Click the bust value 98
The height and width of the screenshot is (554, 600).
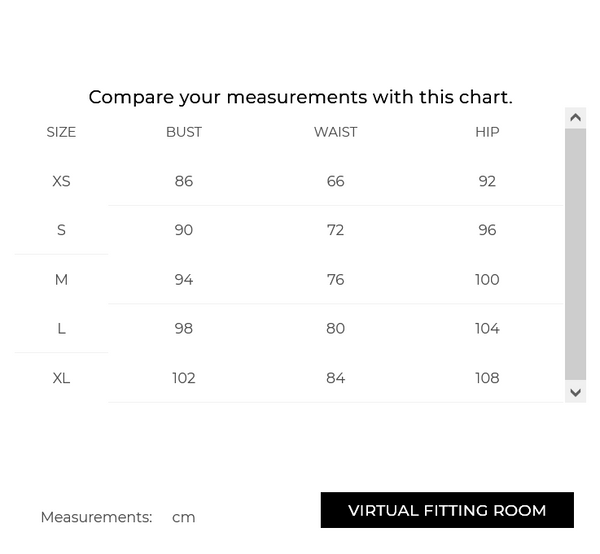point(184,329)
